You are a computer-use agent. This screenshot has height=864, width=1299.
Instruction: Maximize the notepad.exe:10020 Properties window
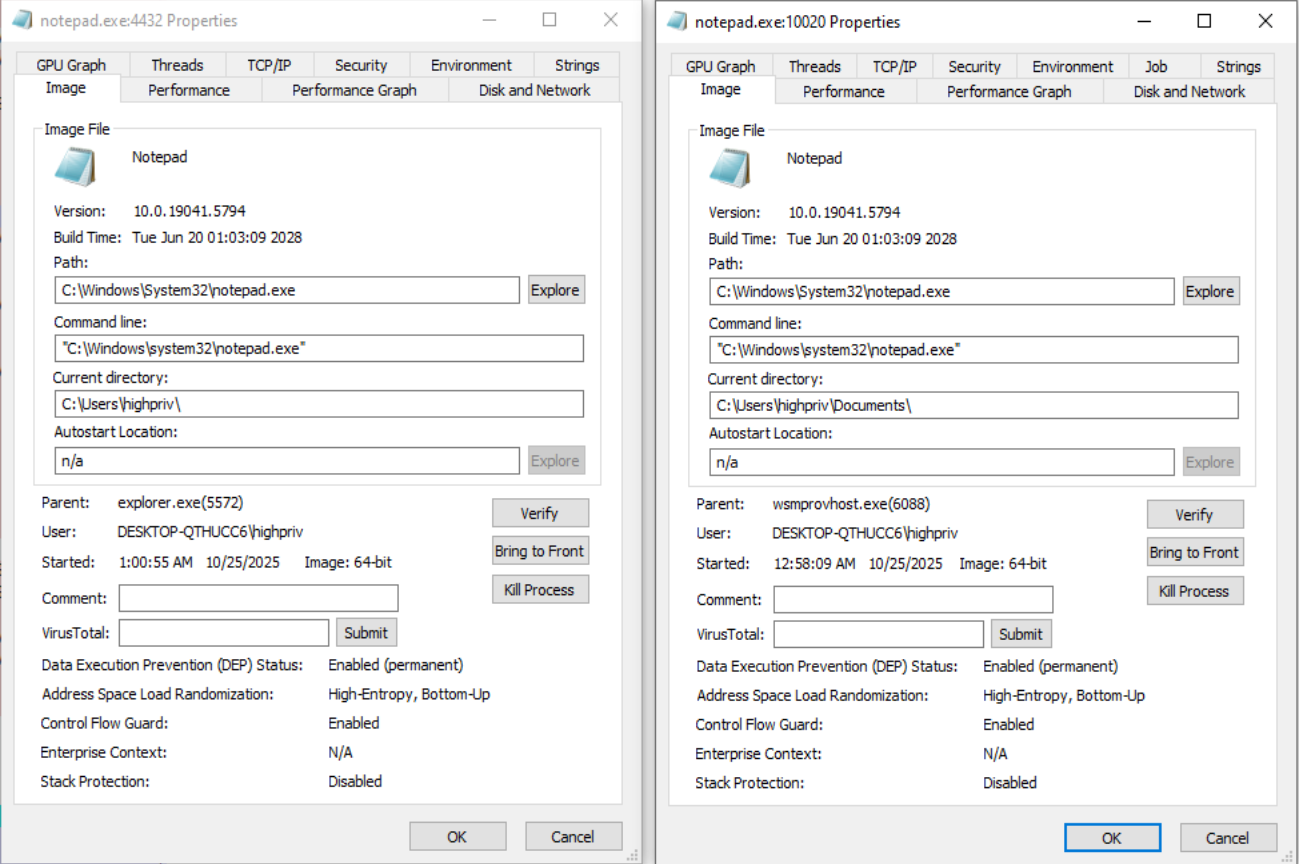tap(1204, 21)
